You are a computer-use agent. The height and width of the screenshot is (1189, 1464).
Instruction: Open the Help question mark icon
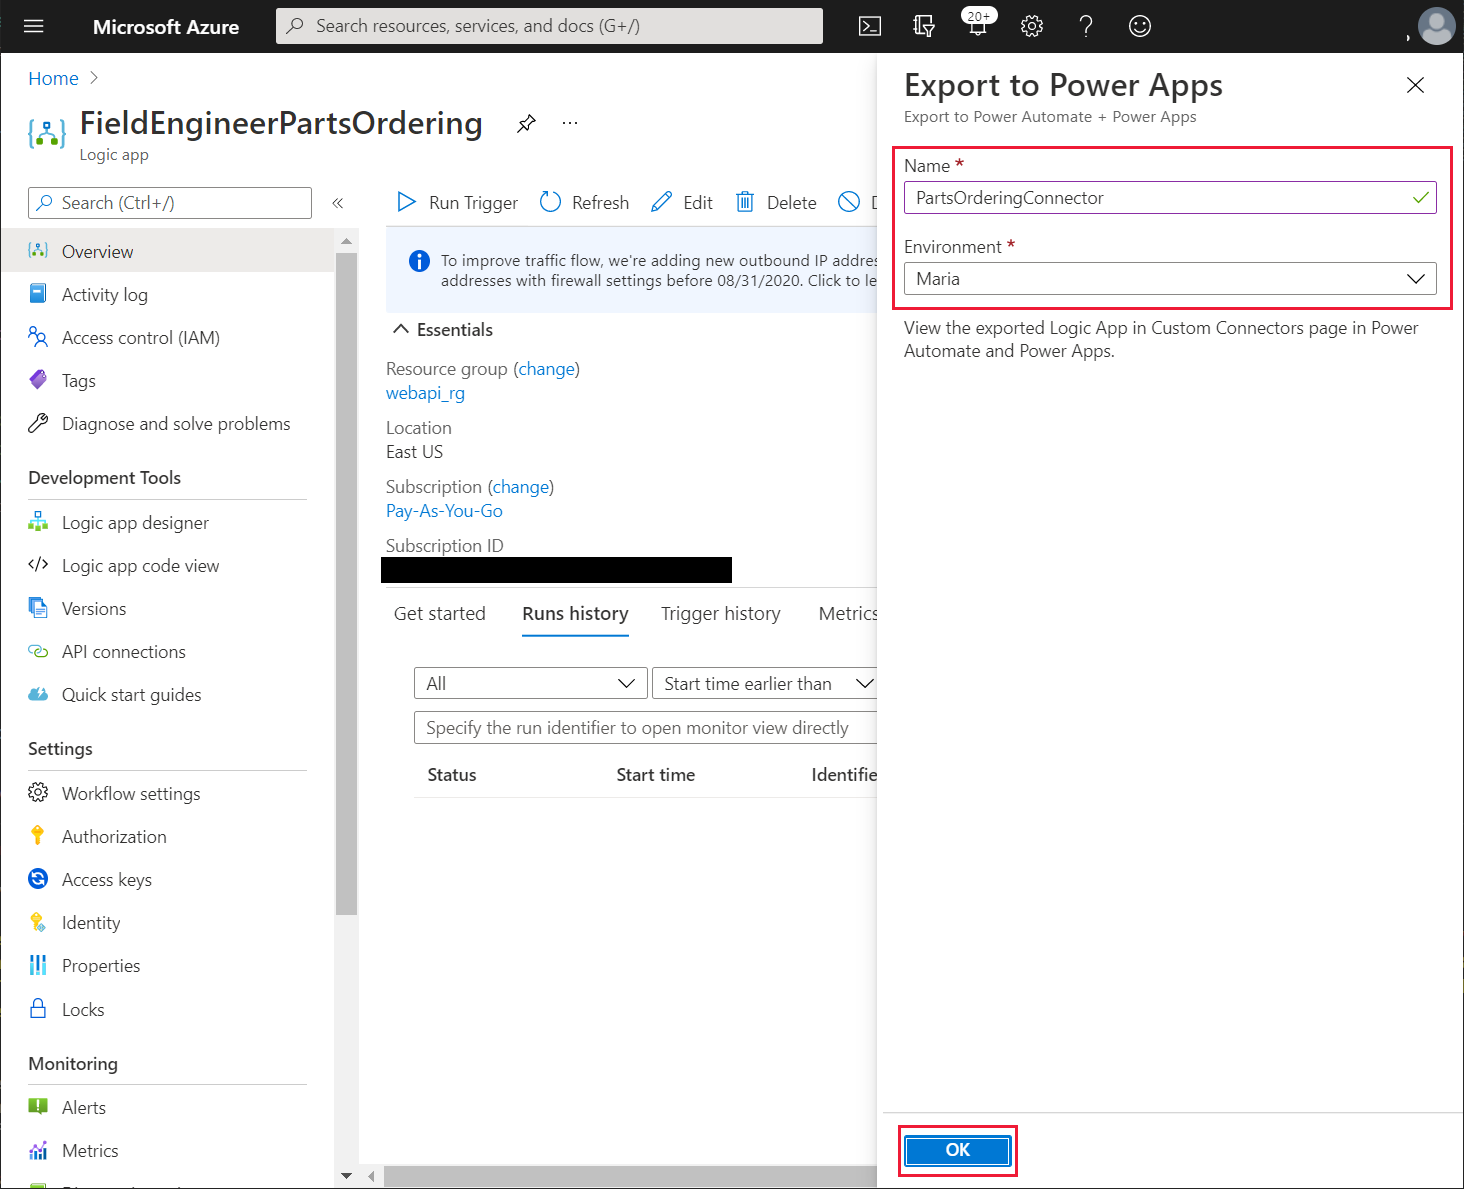click(1085, 26)
